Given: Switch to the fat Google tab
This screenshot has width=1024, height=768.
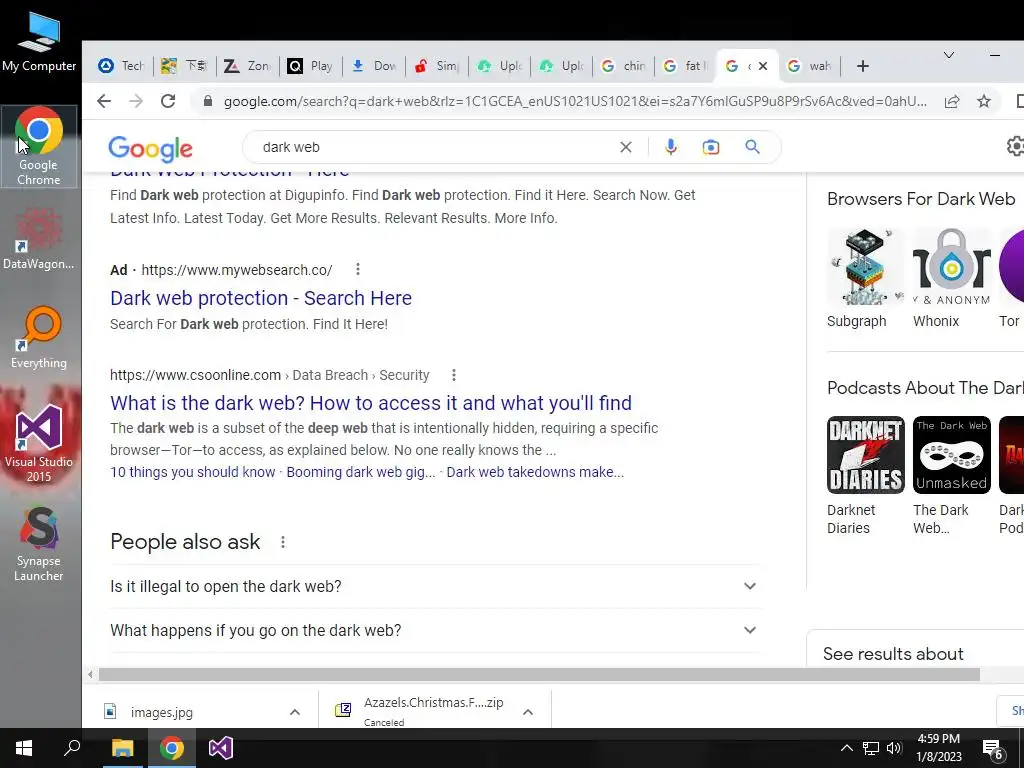Looking at the screenshot, I should pyautogui.click(x=686, y=66).
